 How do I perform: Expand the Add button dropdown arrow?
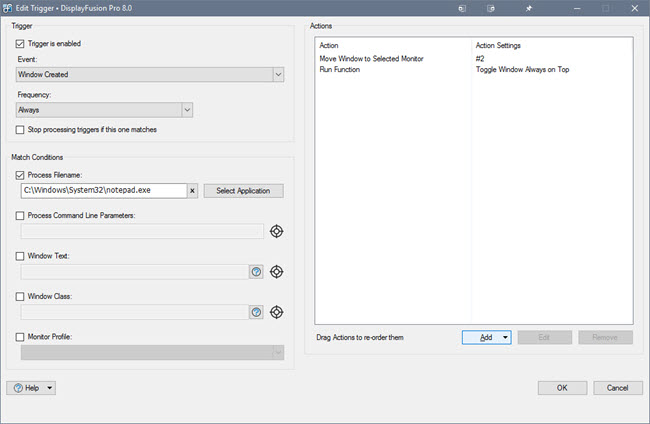(505, 337)
